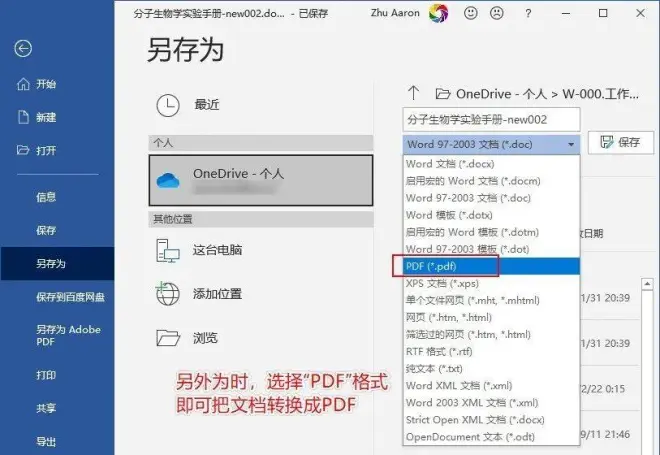Choose XPS 文档 (*.xps) format
Viewport: 660px width, 455px height.
point(491,283)
